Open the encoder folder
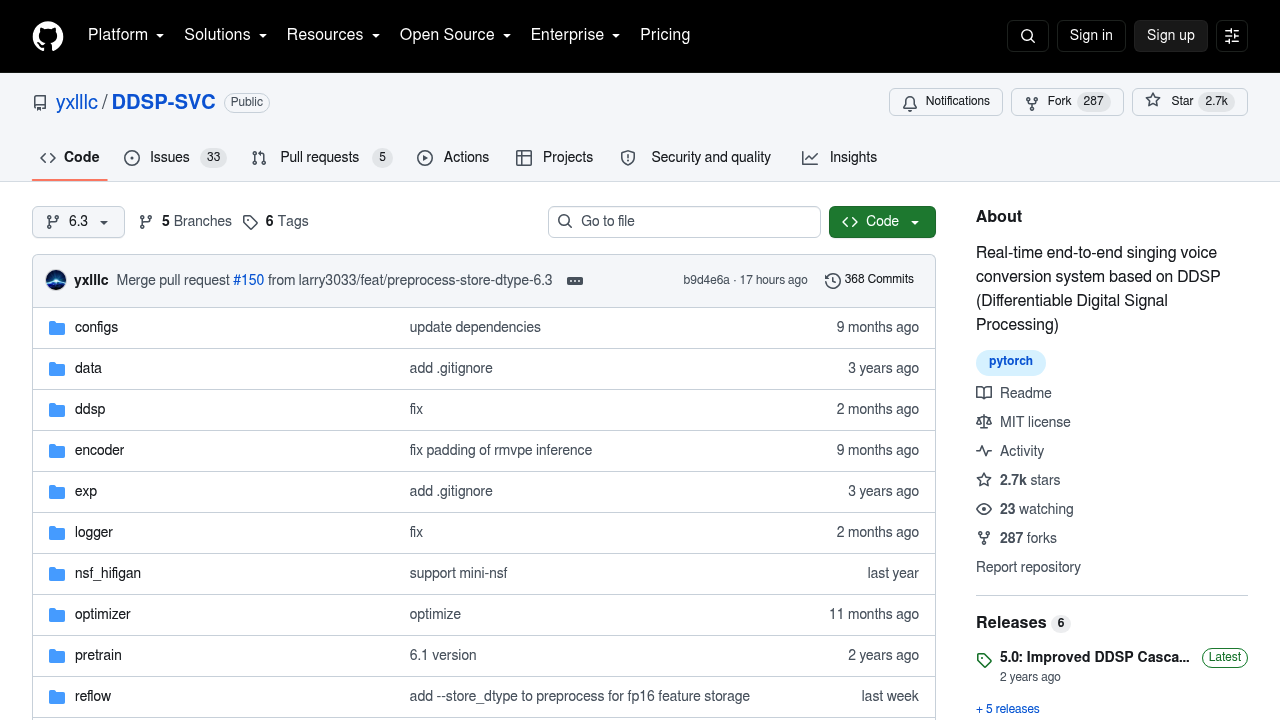 tap(100, 450)
